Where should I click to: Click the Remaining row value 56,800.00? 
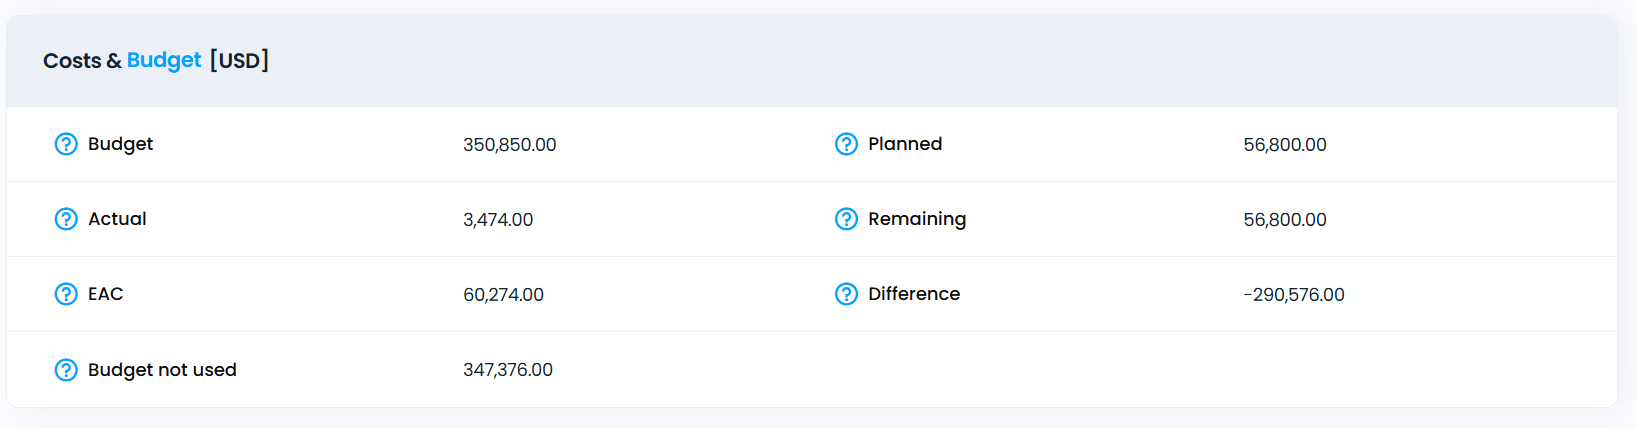tap(1285, 220)
